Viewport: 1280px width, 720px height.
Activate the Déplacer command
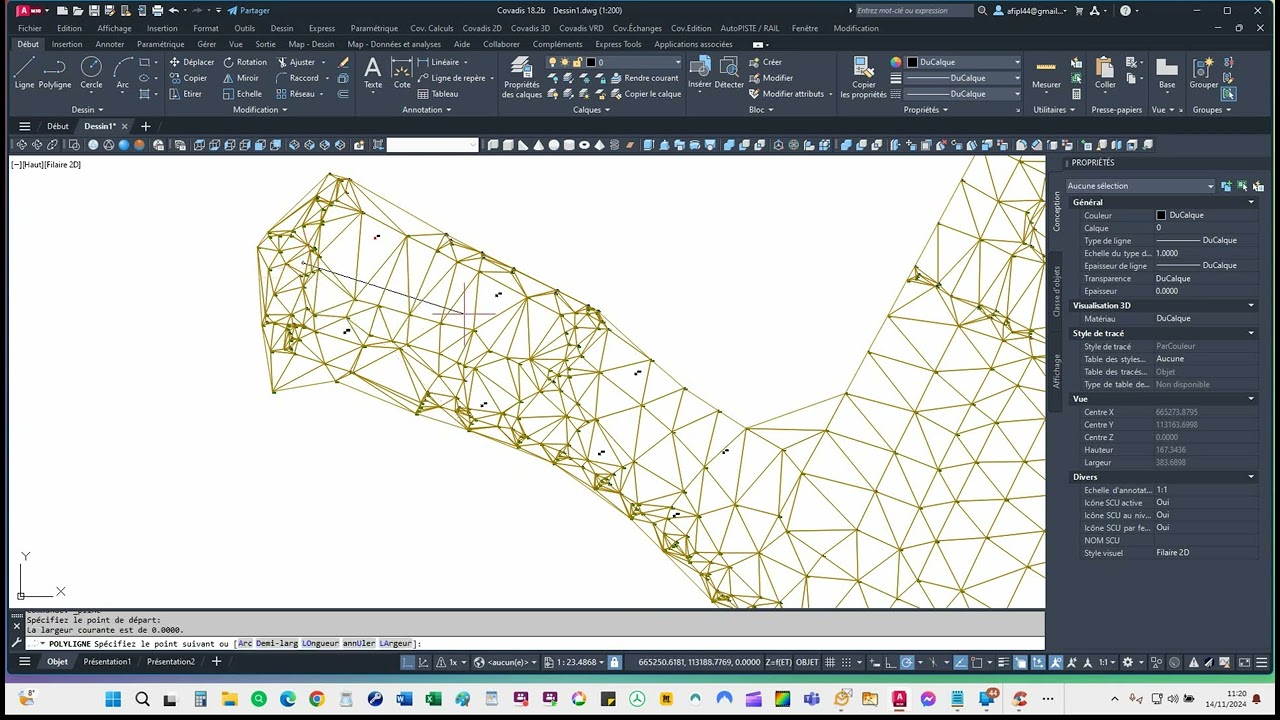tap(191, 62)
